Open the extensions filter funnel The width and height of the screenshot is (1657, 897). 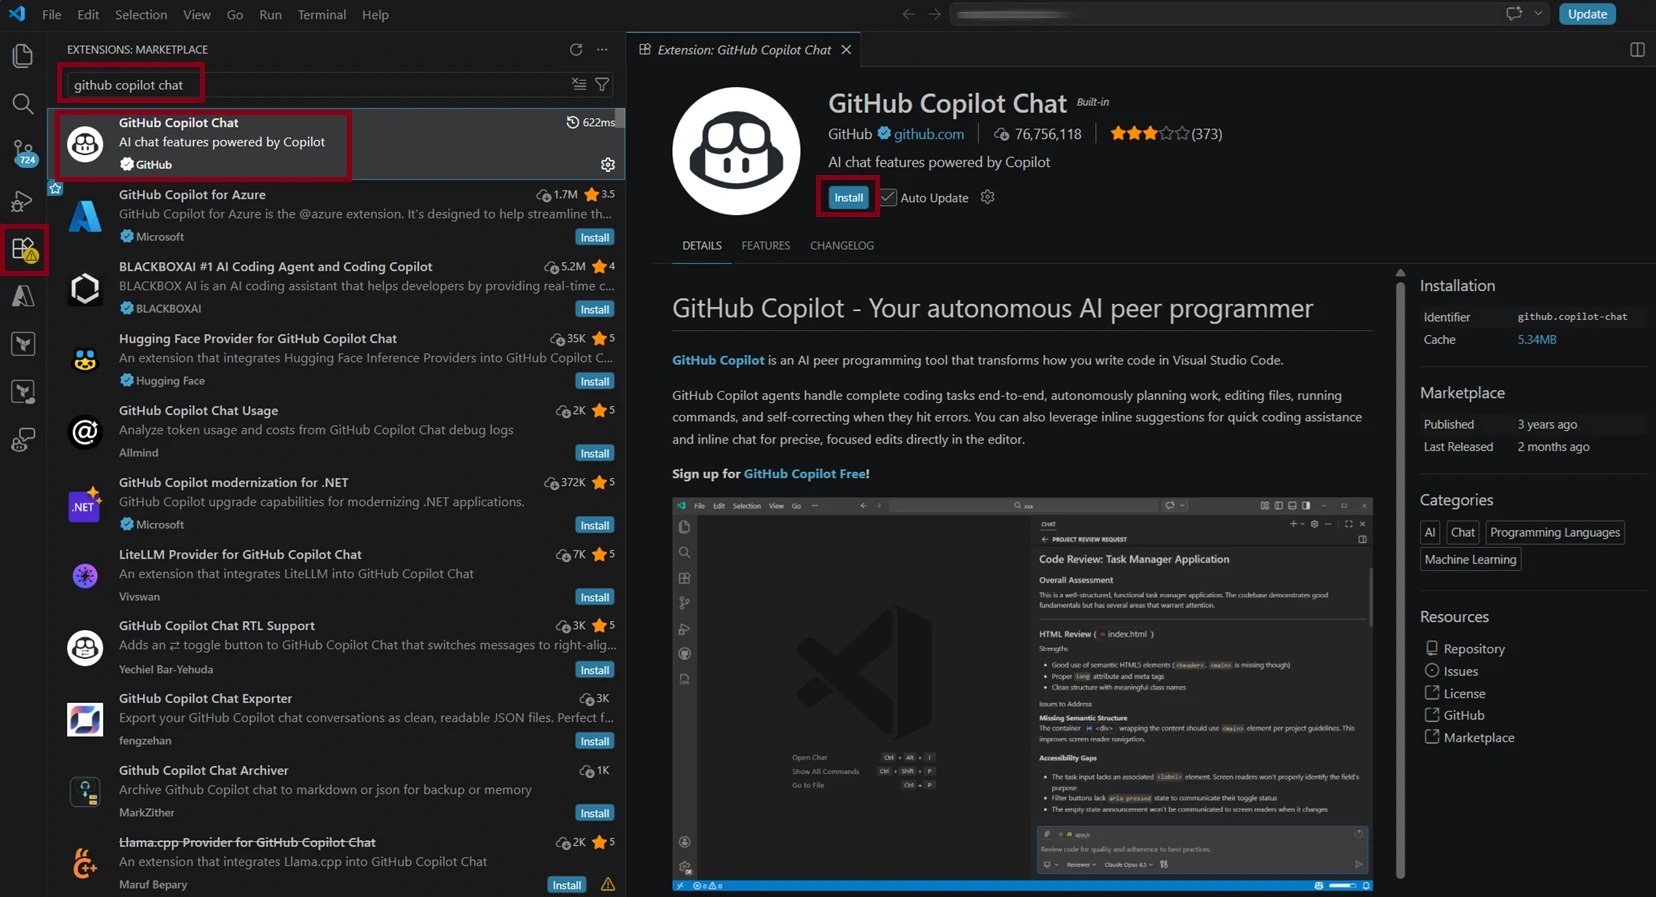(x=602, y=85)
